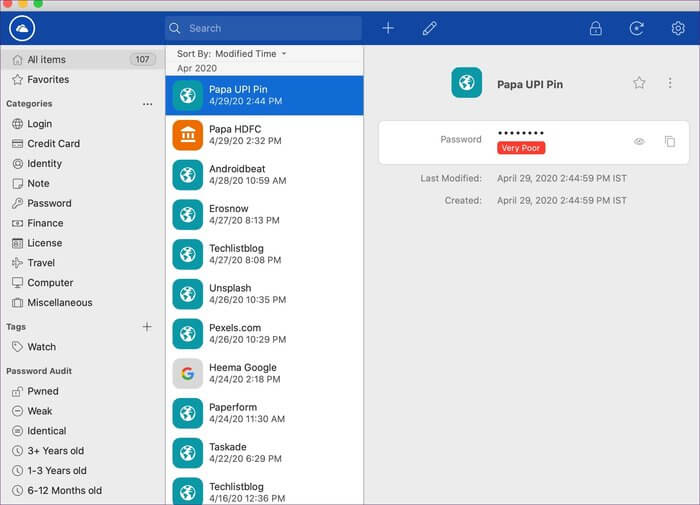Select Erosnow list item
This screenshot has height=505, width=700.
tap(264, 214)
